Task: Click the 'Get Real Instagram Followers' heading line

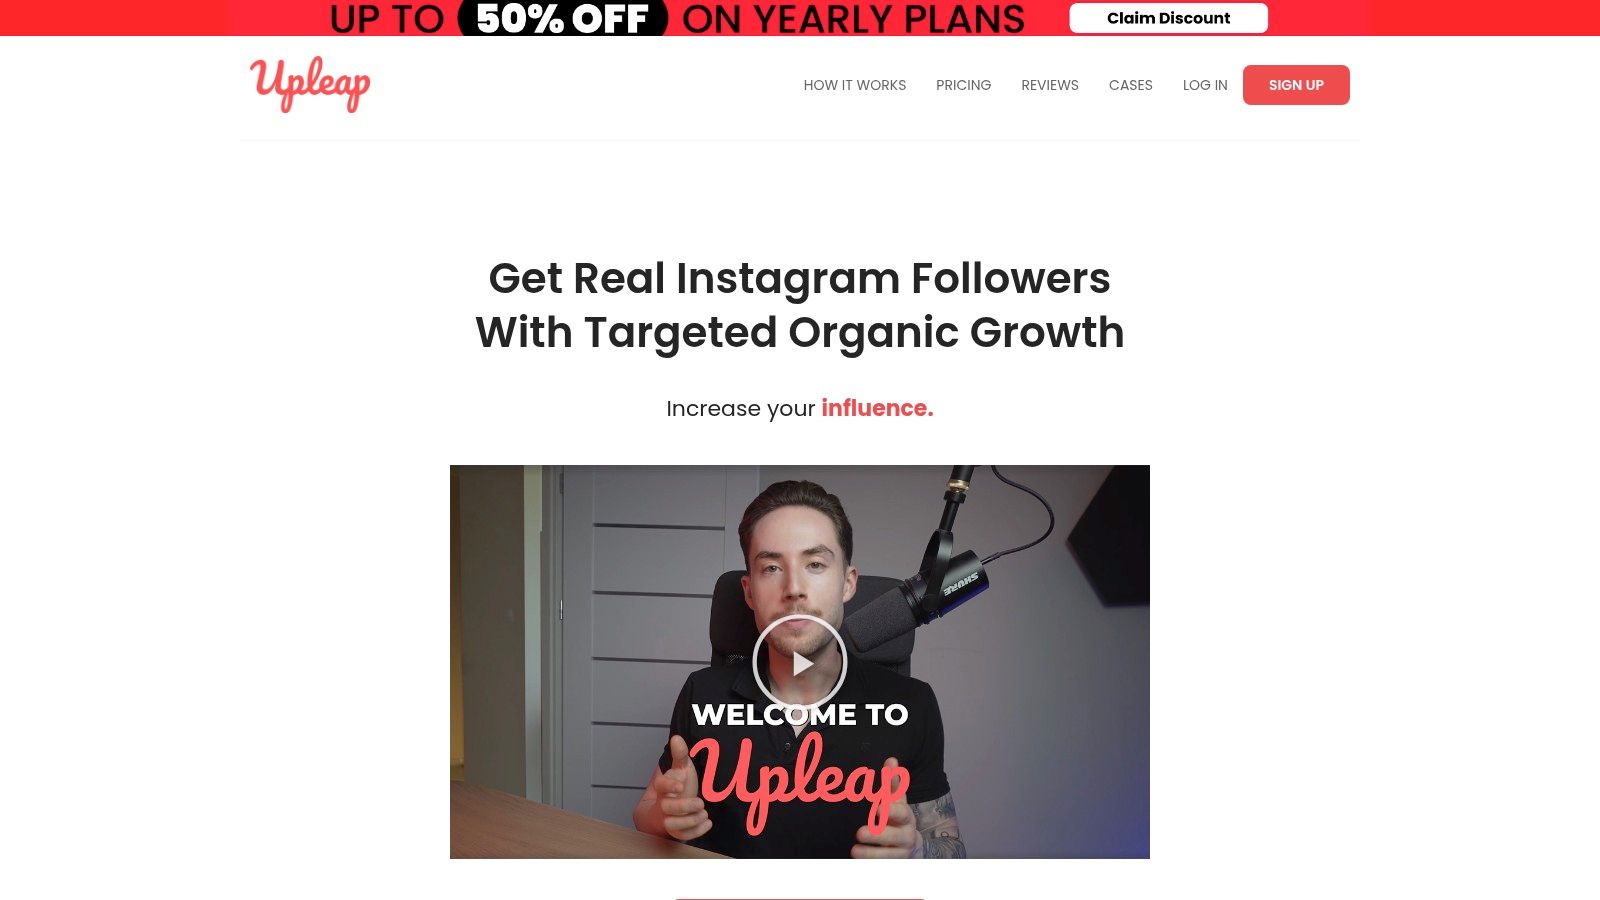Action: pyautogui.click(x=800, y=278)
